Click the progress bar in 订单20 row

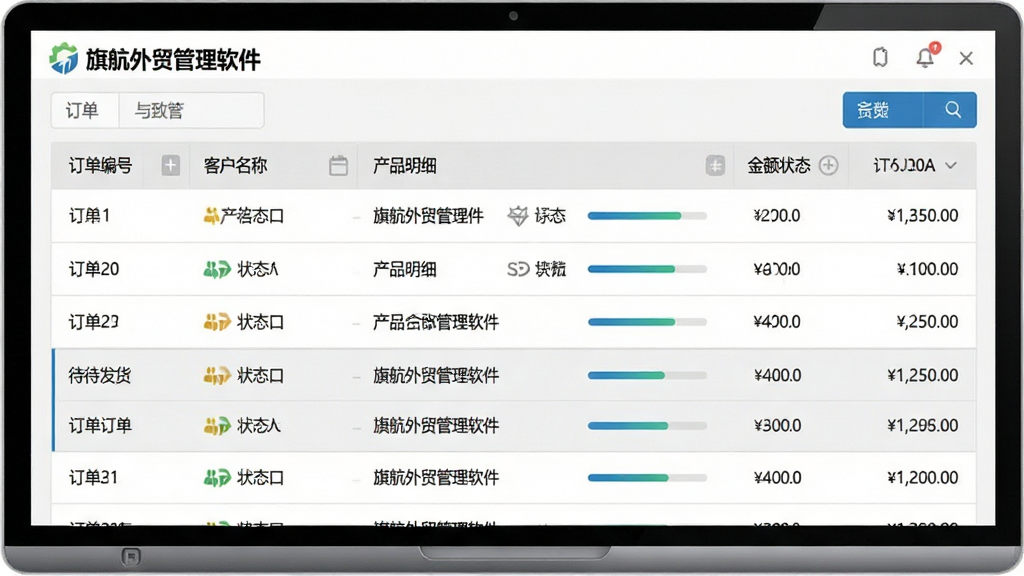(x=647, y=269)
